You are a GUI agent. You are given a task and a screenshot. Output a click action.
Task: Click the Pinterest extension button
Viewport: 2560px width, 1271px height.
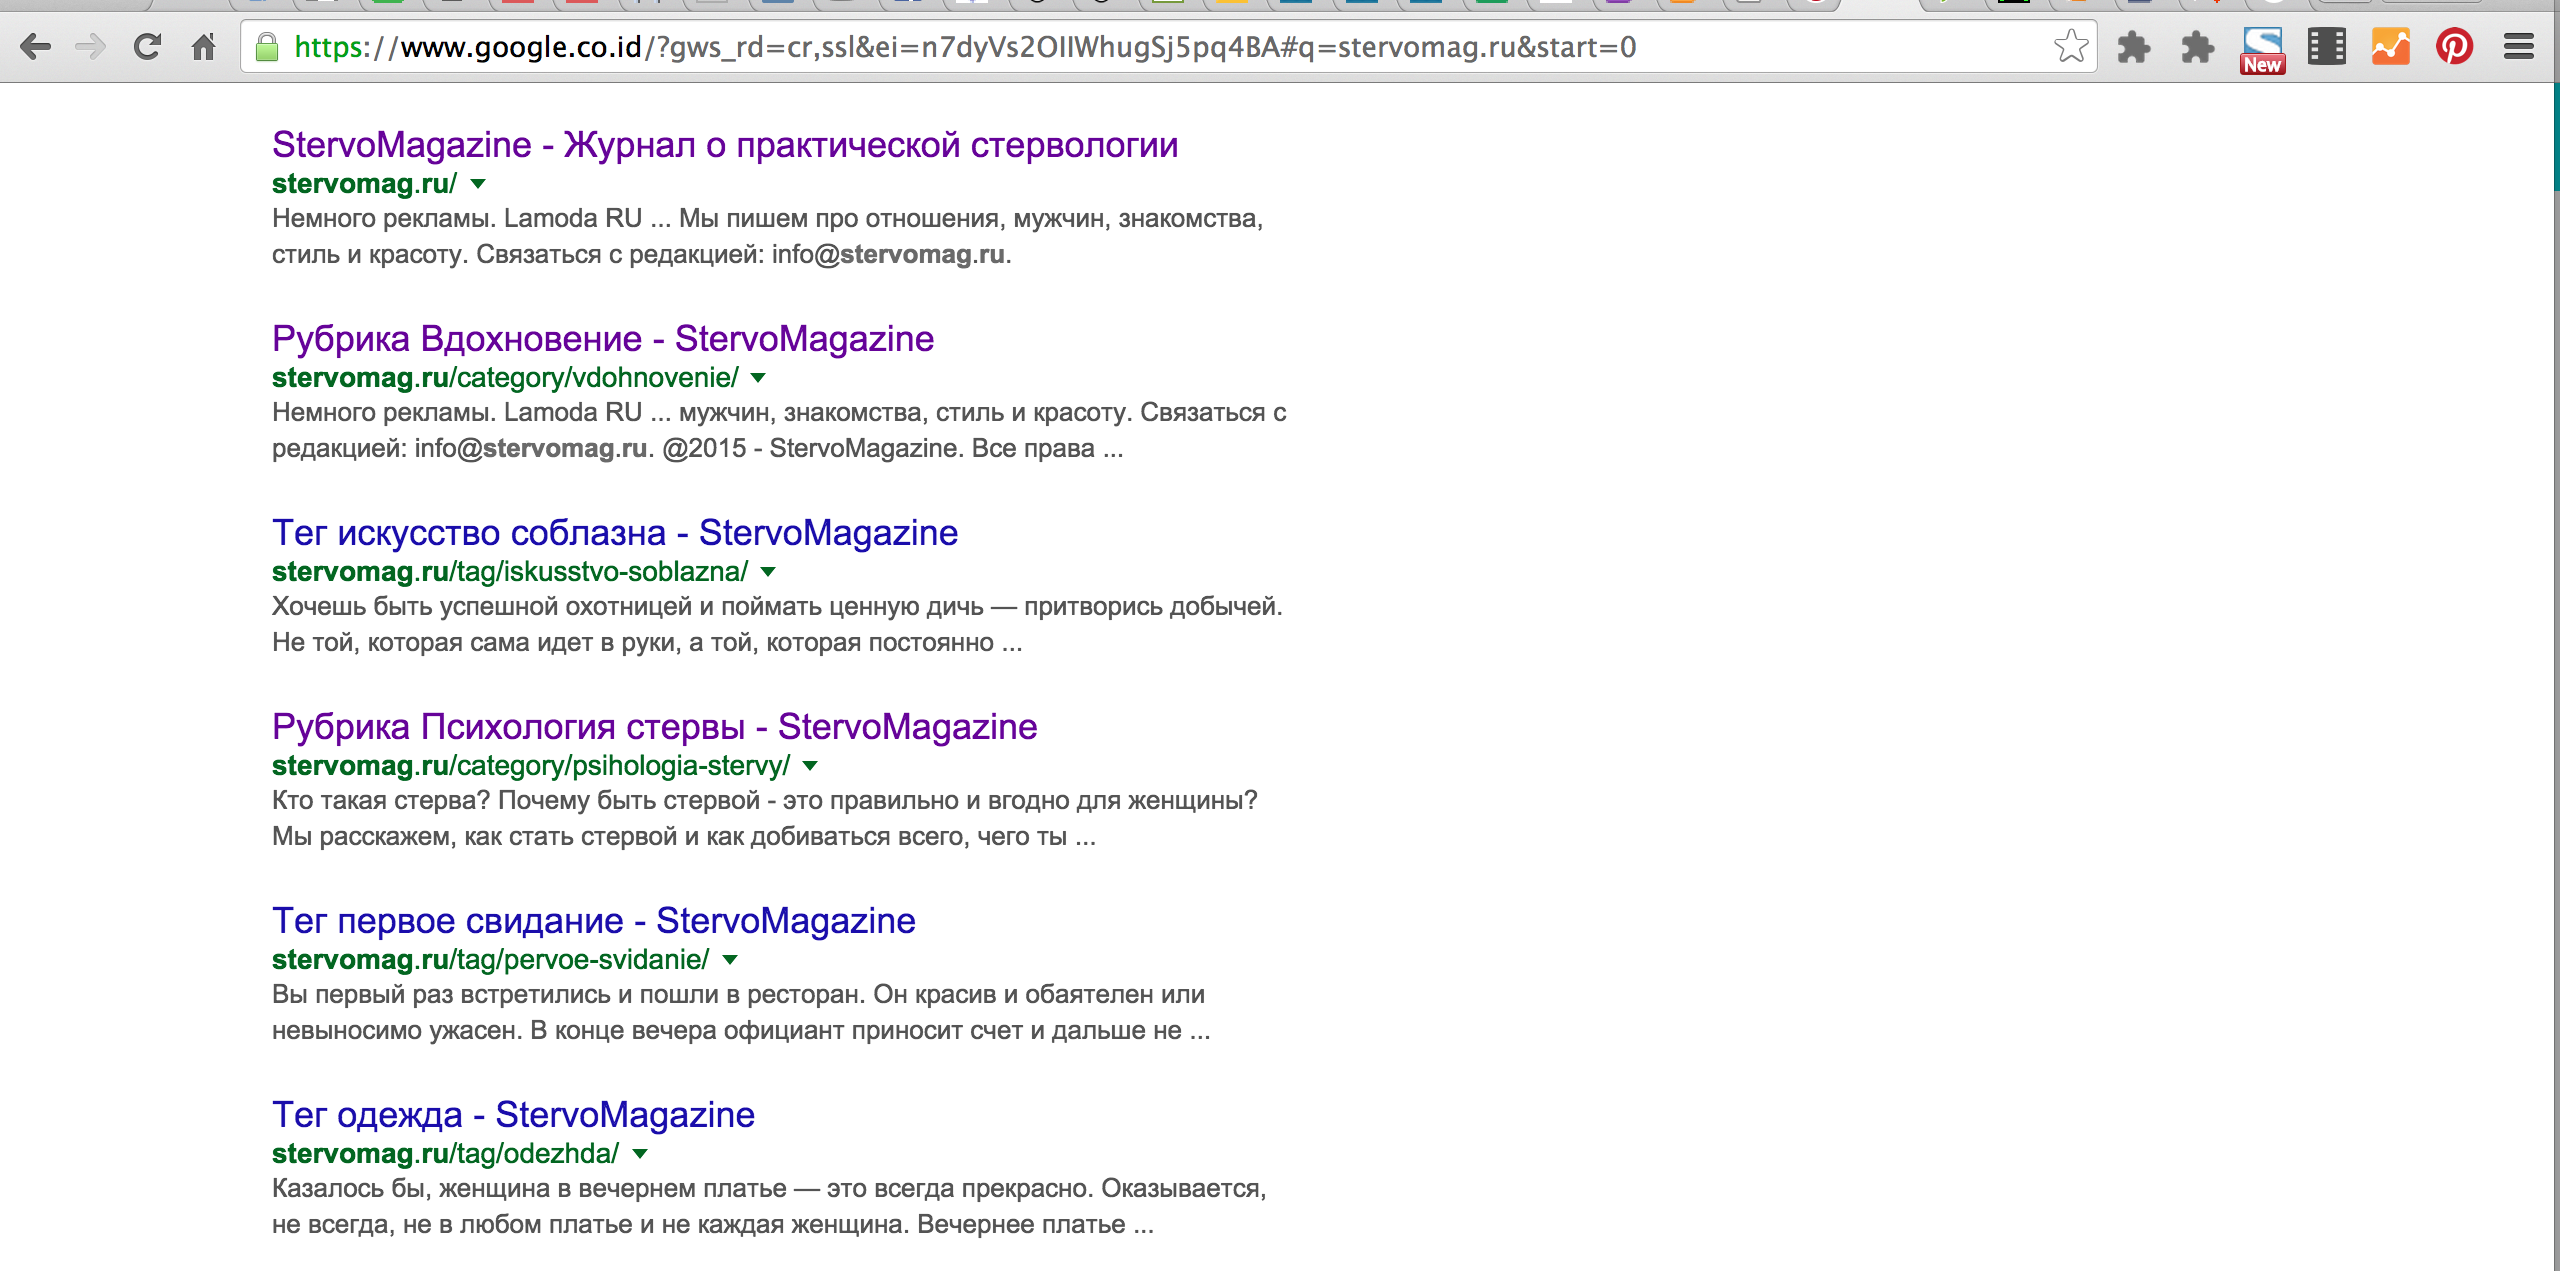pos(2454,47)
